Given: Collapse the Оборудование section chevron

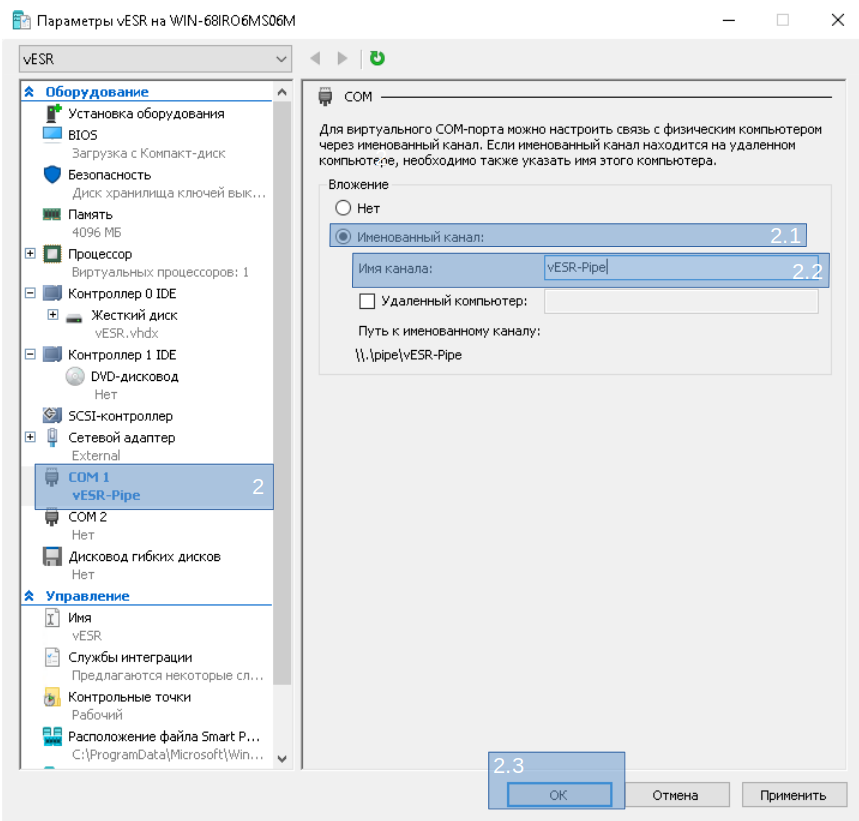Looking at the screenshot, I should click(x=29, y=91).
